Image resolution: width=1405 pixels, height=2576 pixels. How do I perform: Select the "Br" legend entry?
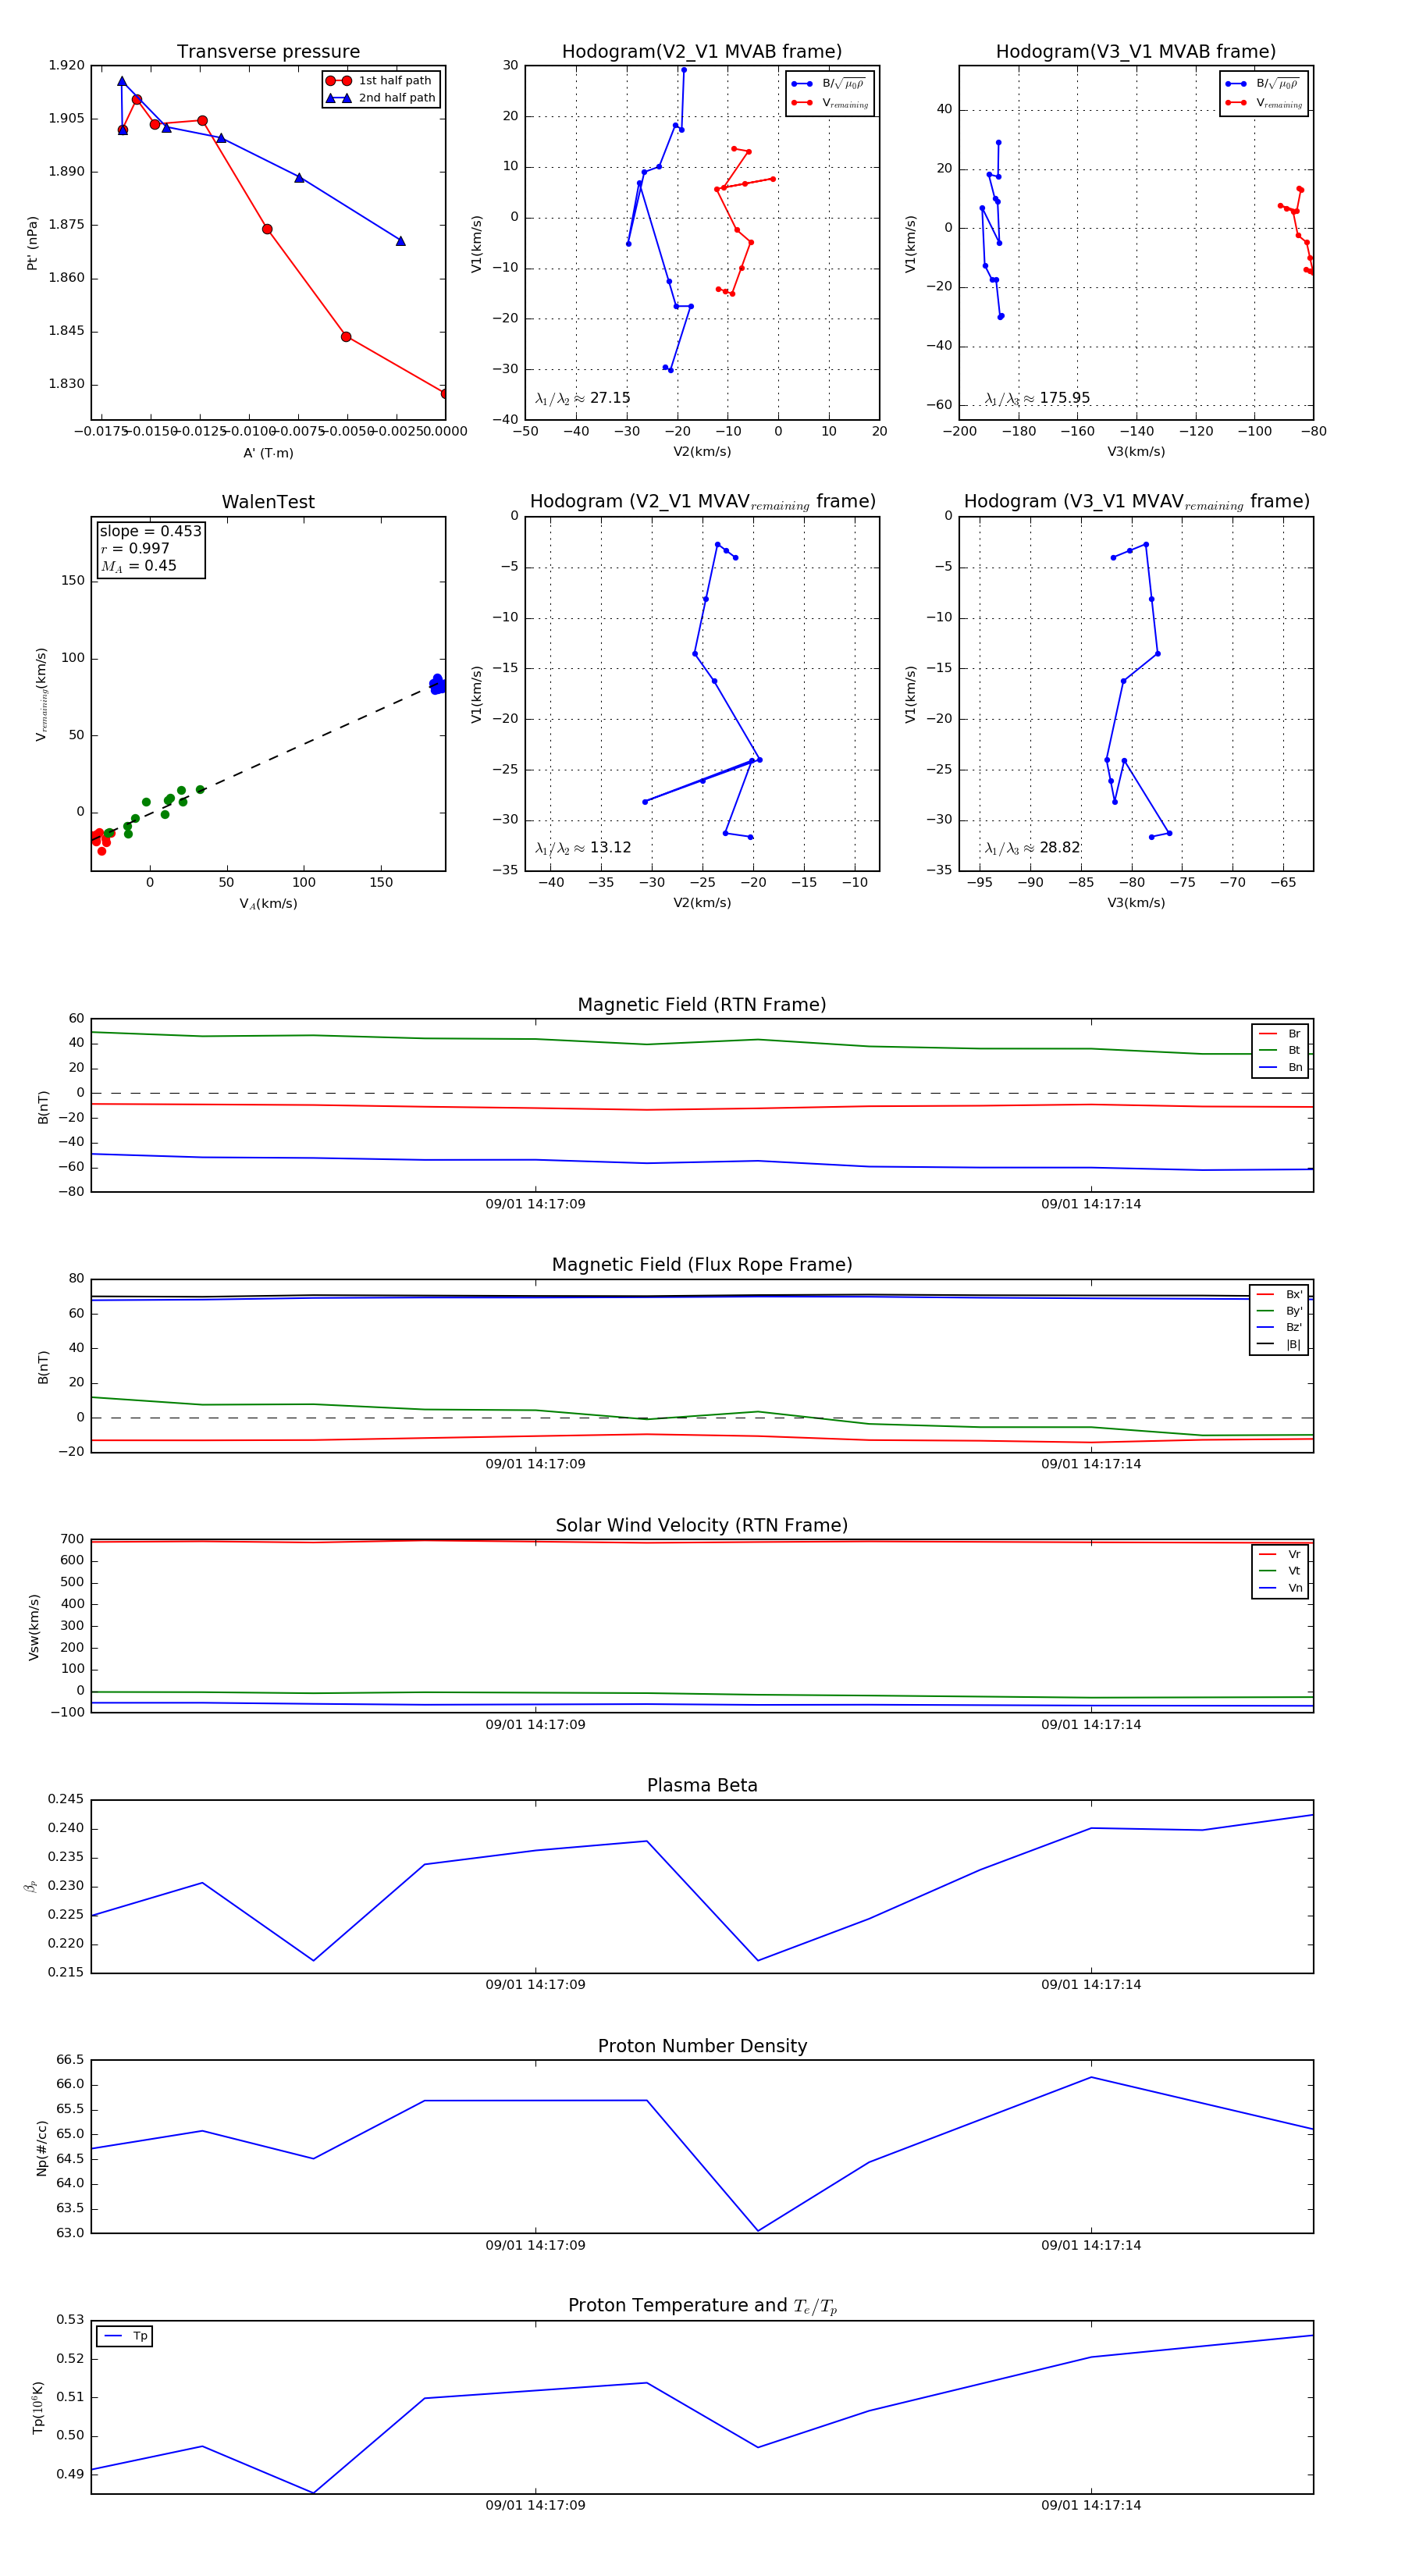tap(1280, 1034)
